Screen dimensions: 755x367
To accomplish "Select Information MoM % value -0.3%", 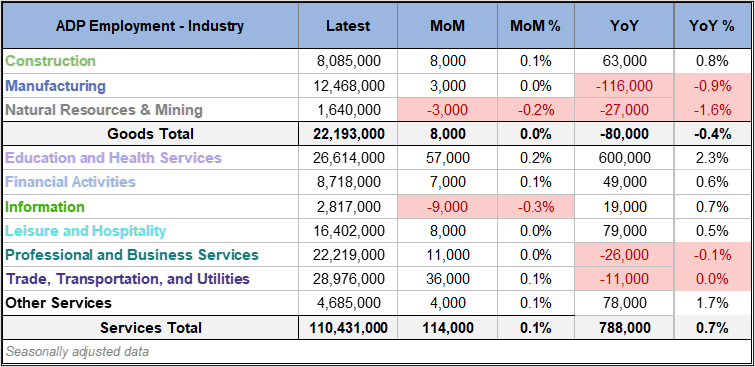I will [536, 207].
